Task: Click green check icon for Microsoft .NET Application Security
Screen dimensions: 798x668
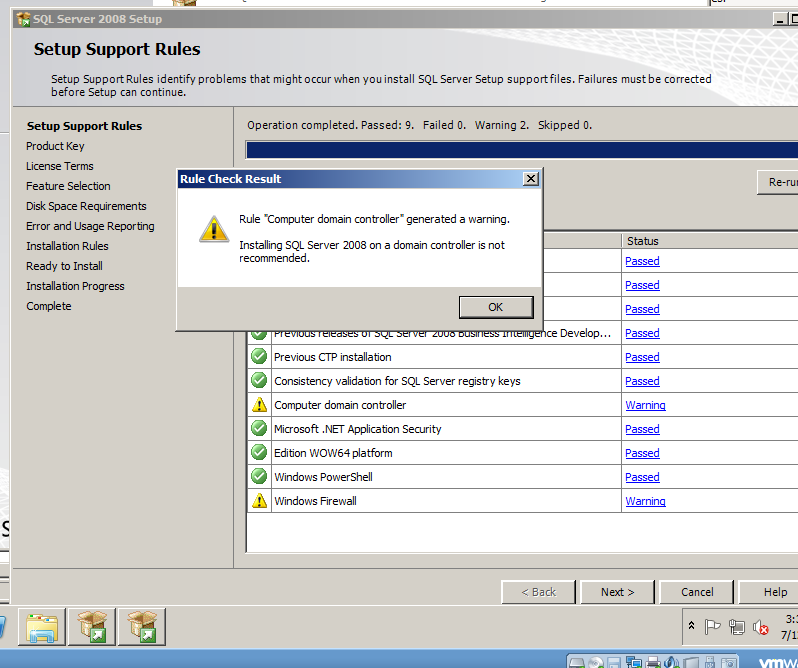Action: pyautogui.click(x=259, y=428)
